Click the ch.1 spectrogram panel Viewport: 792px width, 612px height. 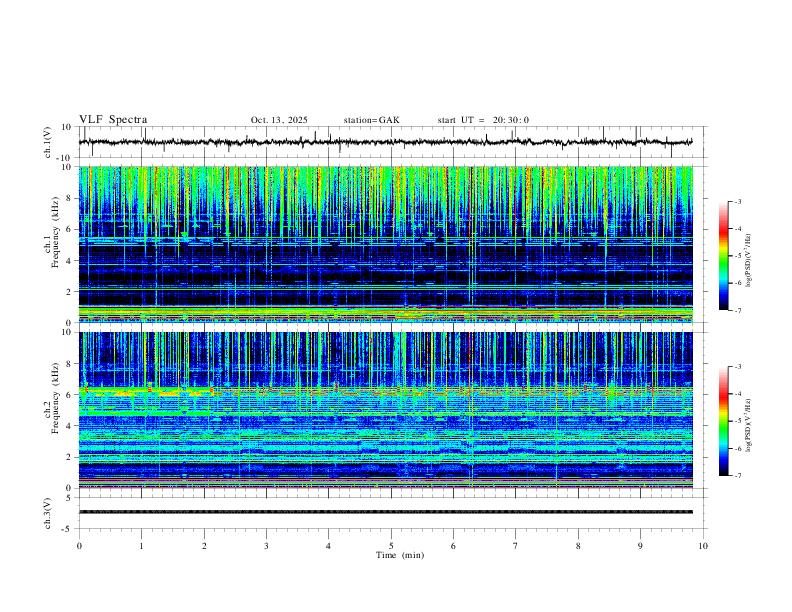(385, 244)
